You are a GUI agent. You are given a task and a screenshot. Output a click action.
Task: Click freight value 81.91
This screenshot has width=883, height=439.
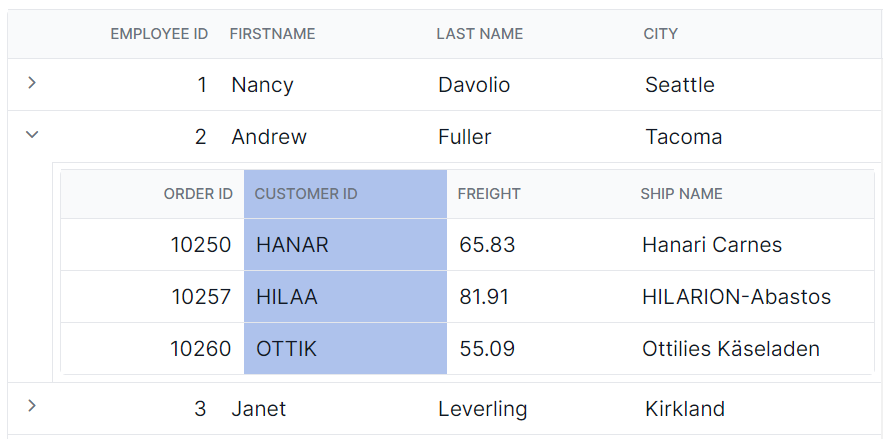tap(484, 297)
